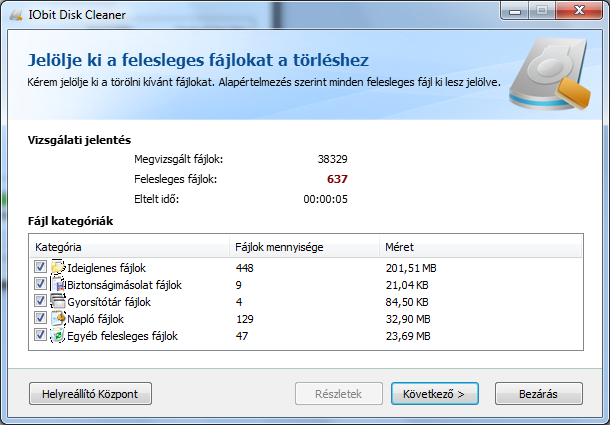
Task: Click the Vizsgálati jelentés heading
Action: click(x=79, y=140)
